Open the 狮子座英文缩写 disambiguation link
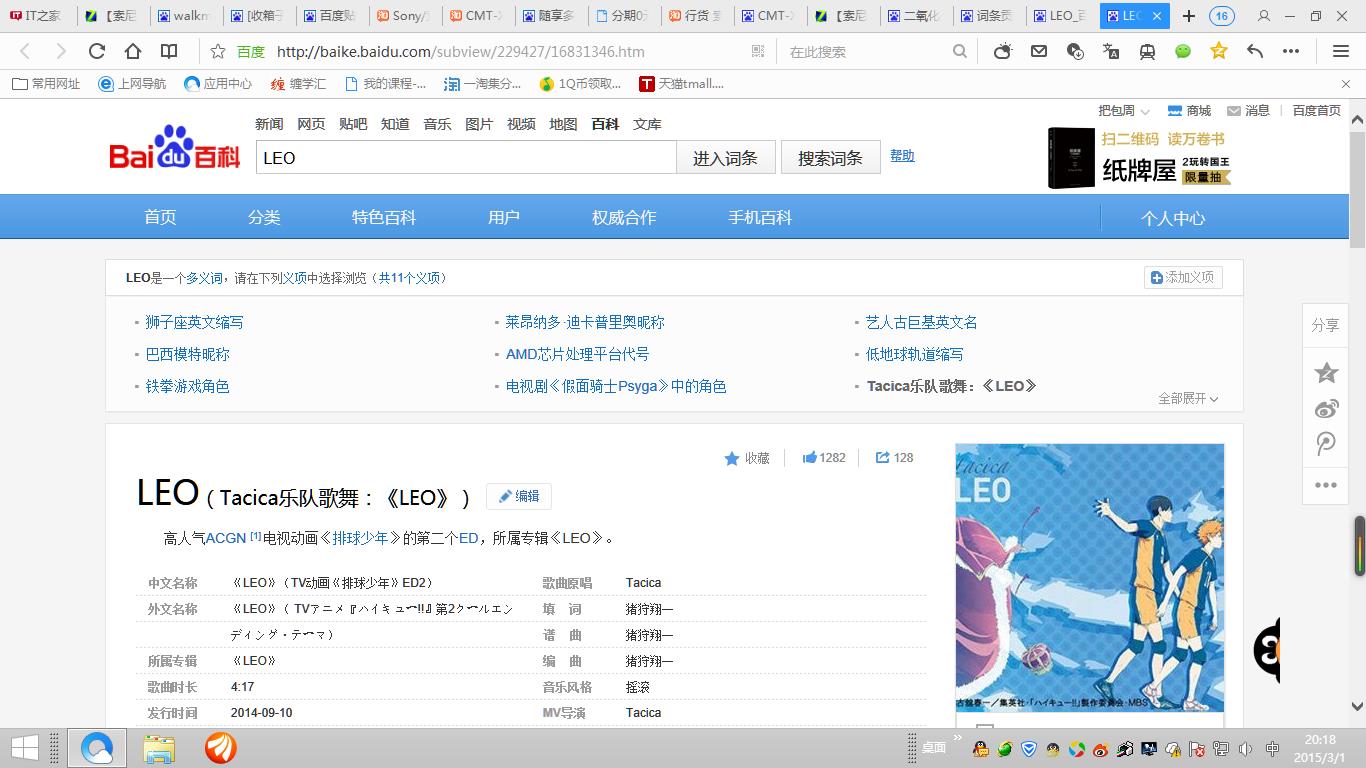1366x768 pixels. [194, 322]
